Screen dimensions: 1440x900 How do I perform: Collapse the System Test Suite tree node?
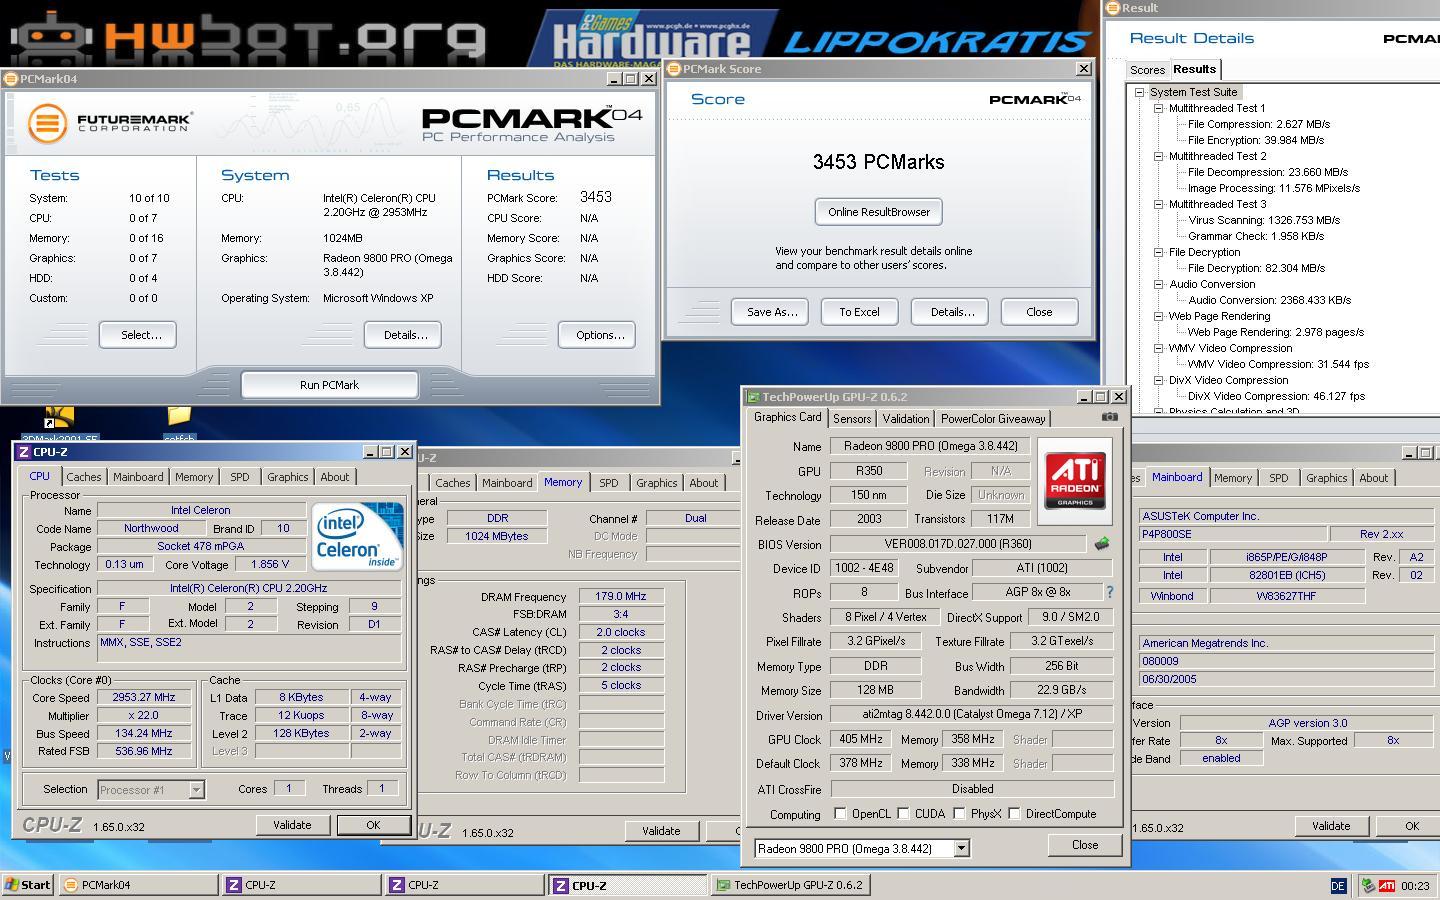[1139, 92]
